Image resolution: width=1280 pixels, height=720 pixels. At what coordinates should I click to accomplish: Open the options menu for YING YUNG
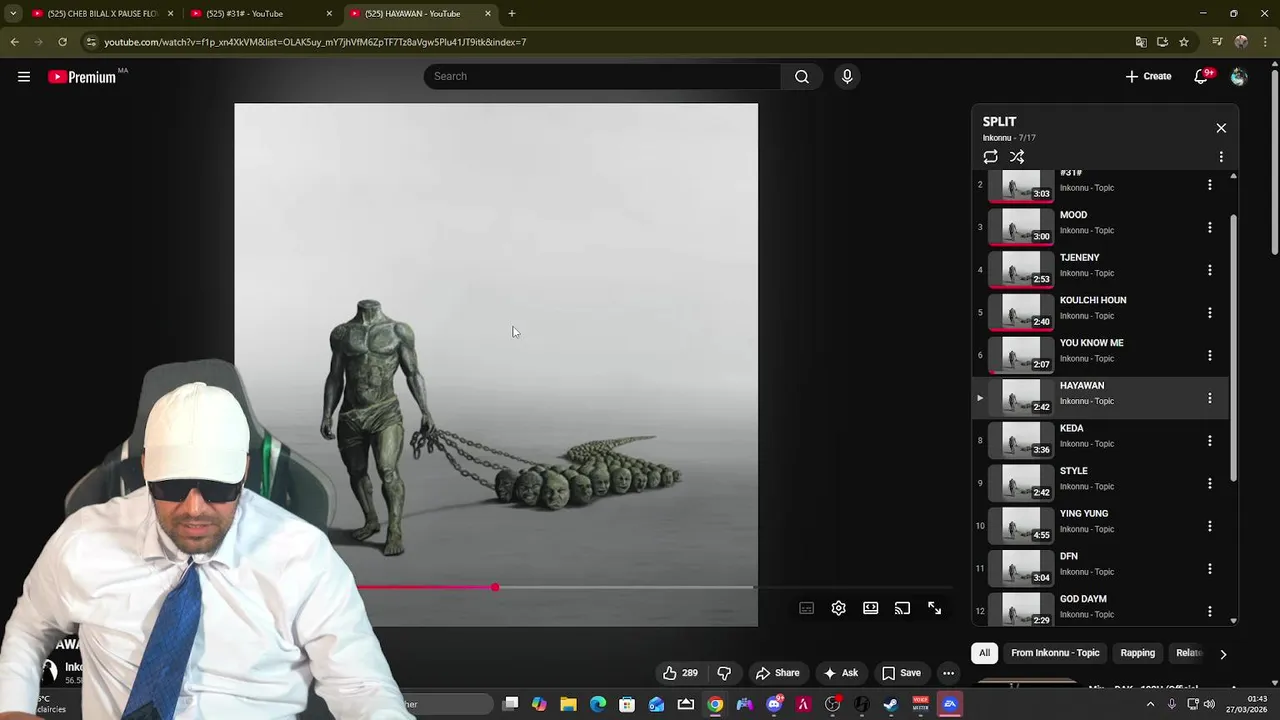pyautogui.click(x=1210, y=526)
